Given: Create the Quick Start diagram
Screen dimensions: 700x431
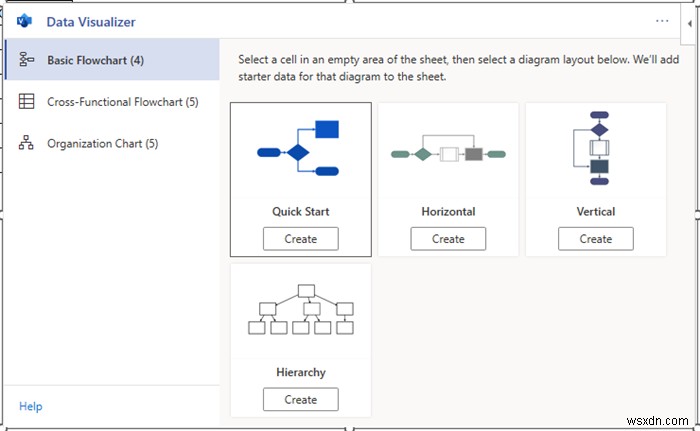Looking at the screenshot, I should (x=301, y=239).
